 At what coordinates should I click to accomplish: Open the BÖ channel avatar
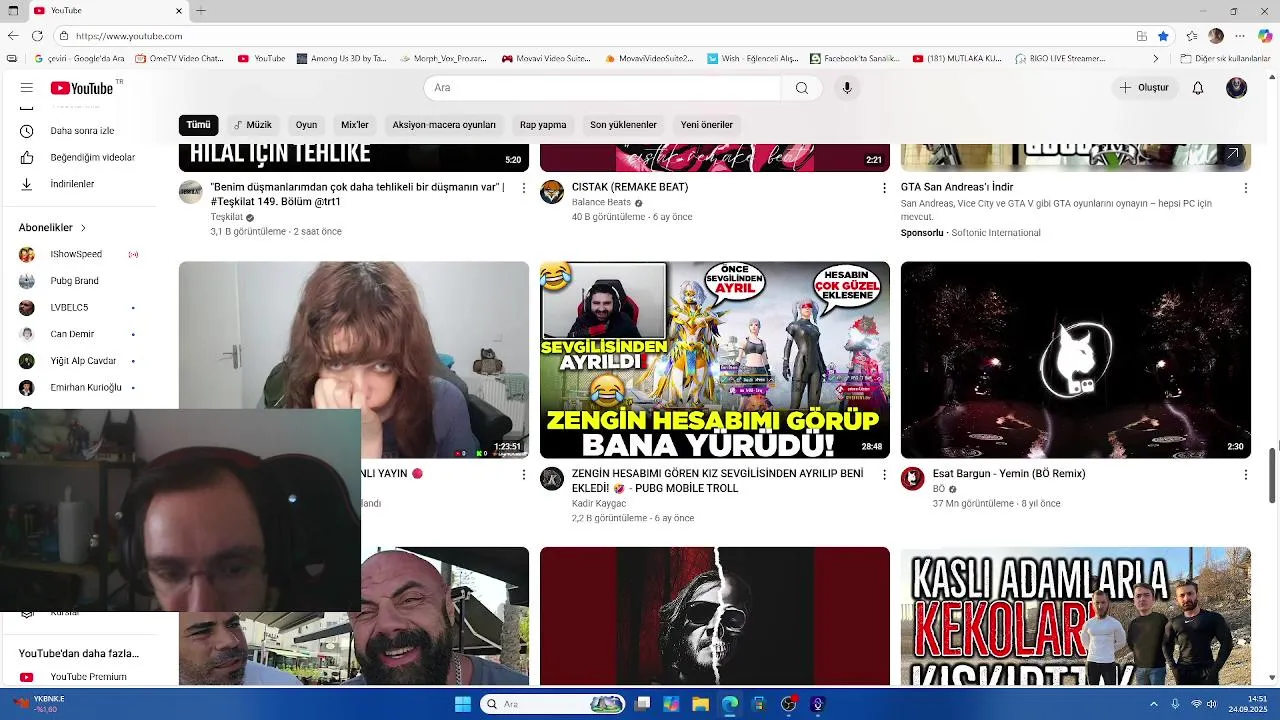[913, 479]
